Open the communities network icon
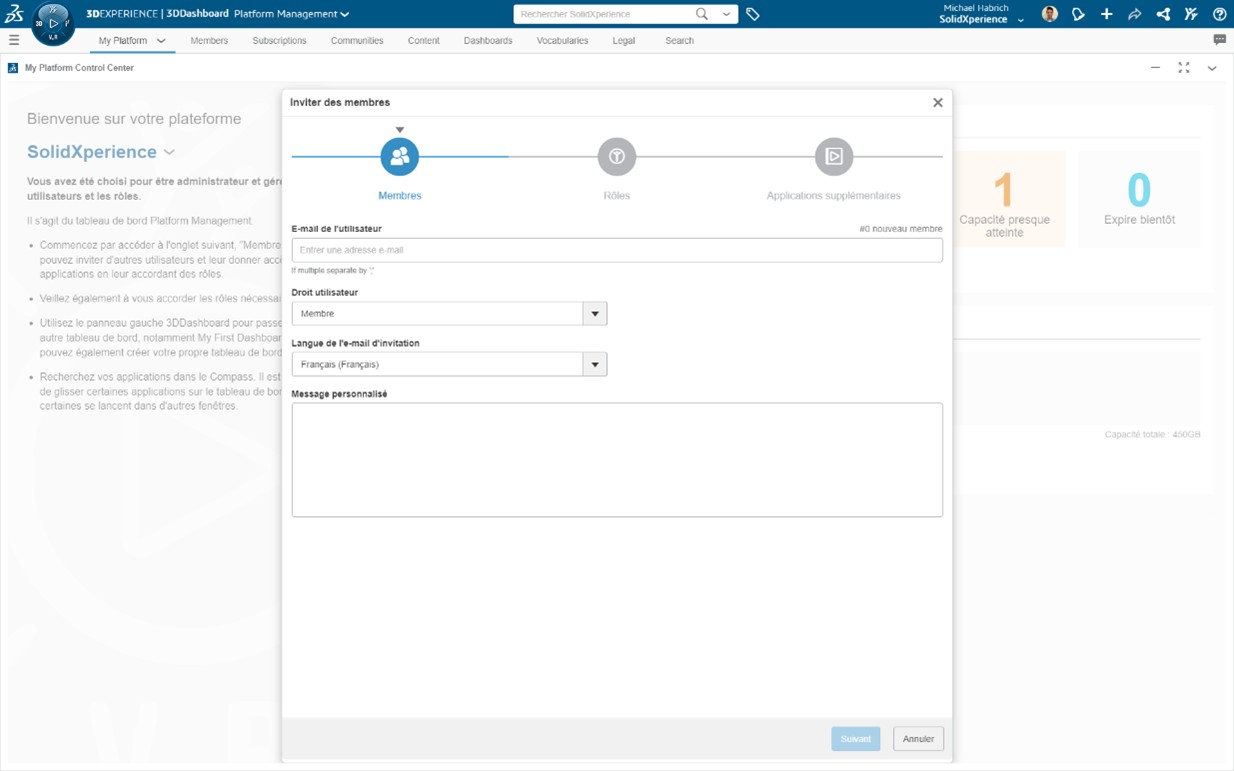1234x771 pixels. pos(1163,14)
